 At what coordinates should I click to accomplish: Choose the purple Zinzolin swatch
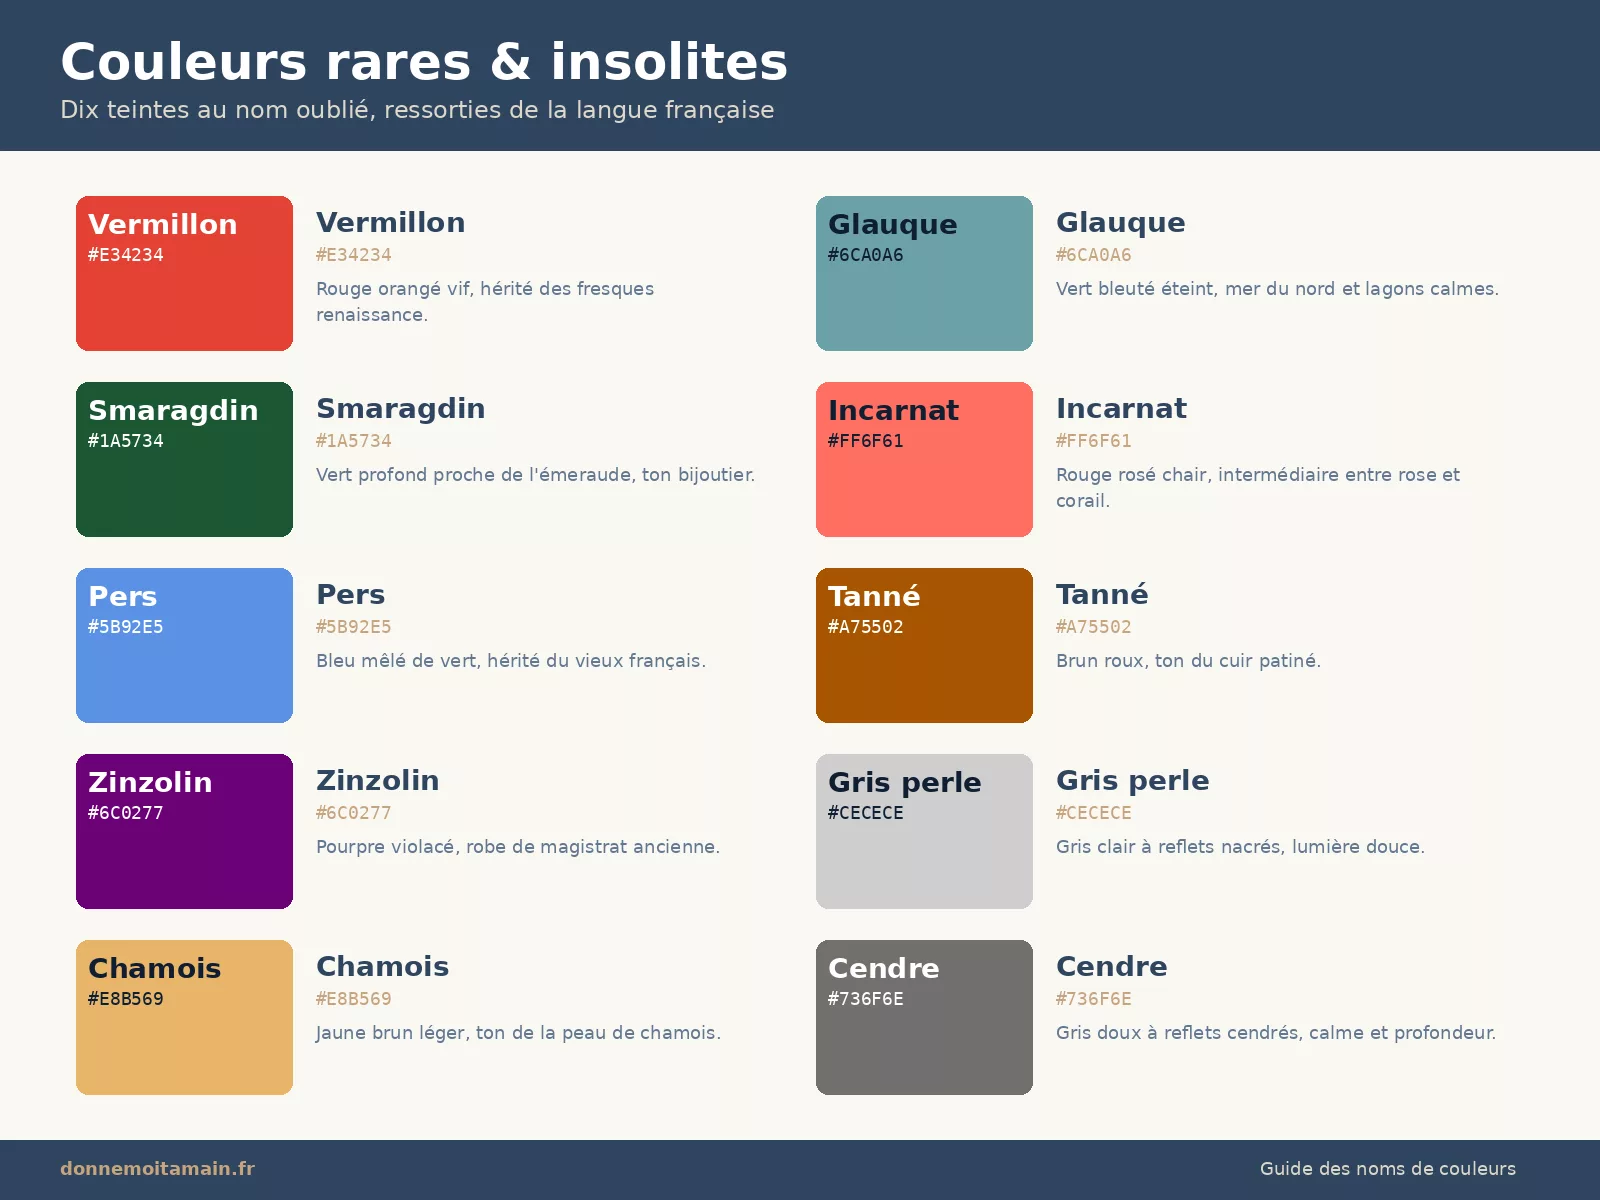pos(184,831)
